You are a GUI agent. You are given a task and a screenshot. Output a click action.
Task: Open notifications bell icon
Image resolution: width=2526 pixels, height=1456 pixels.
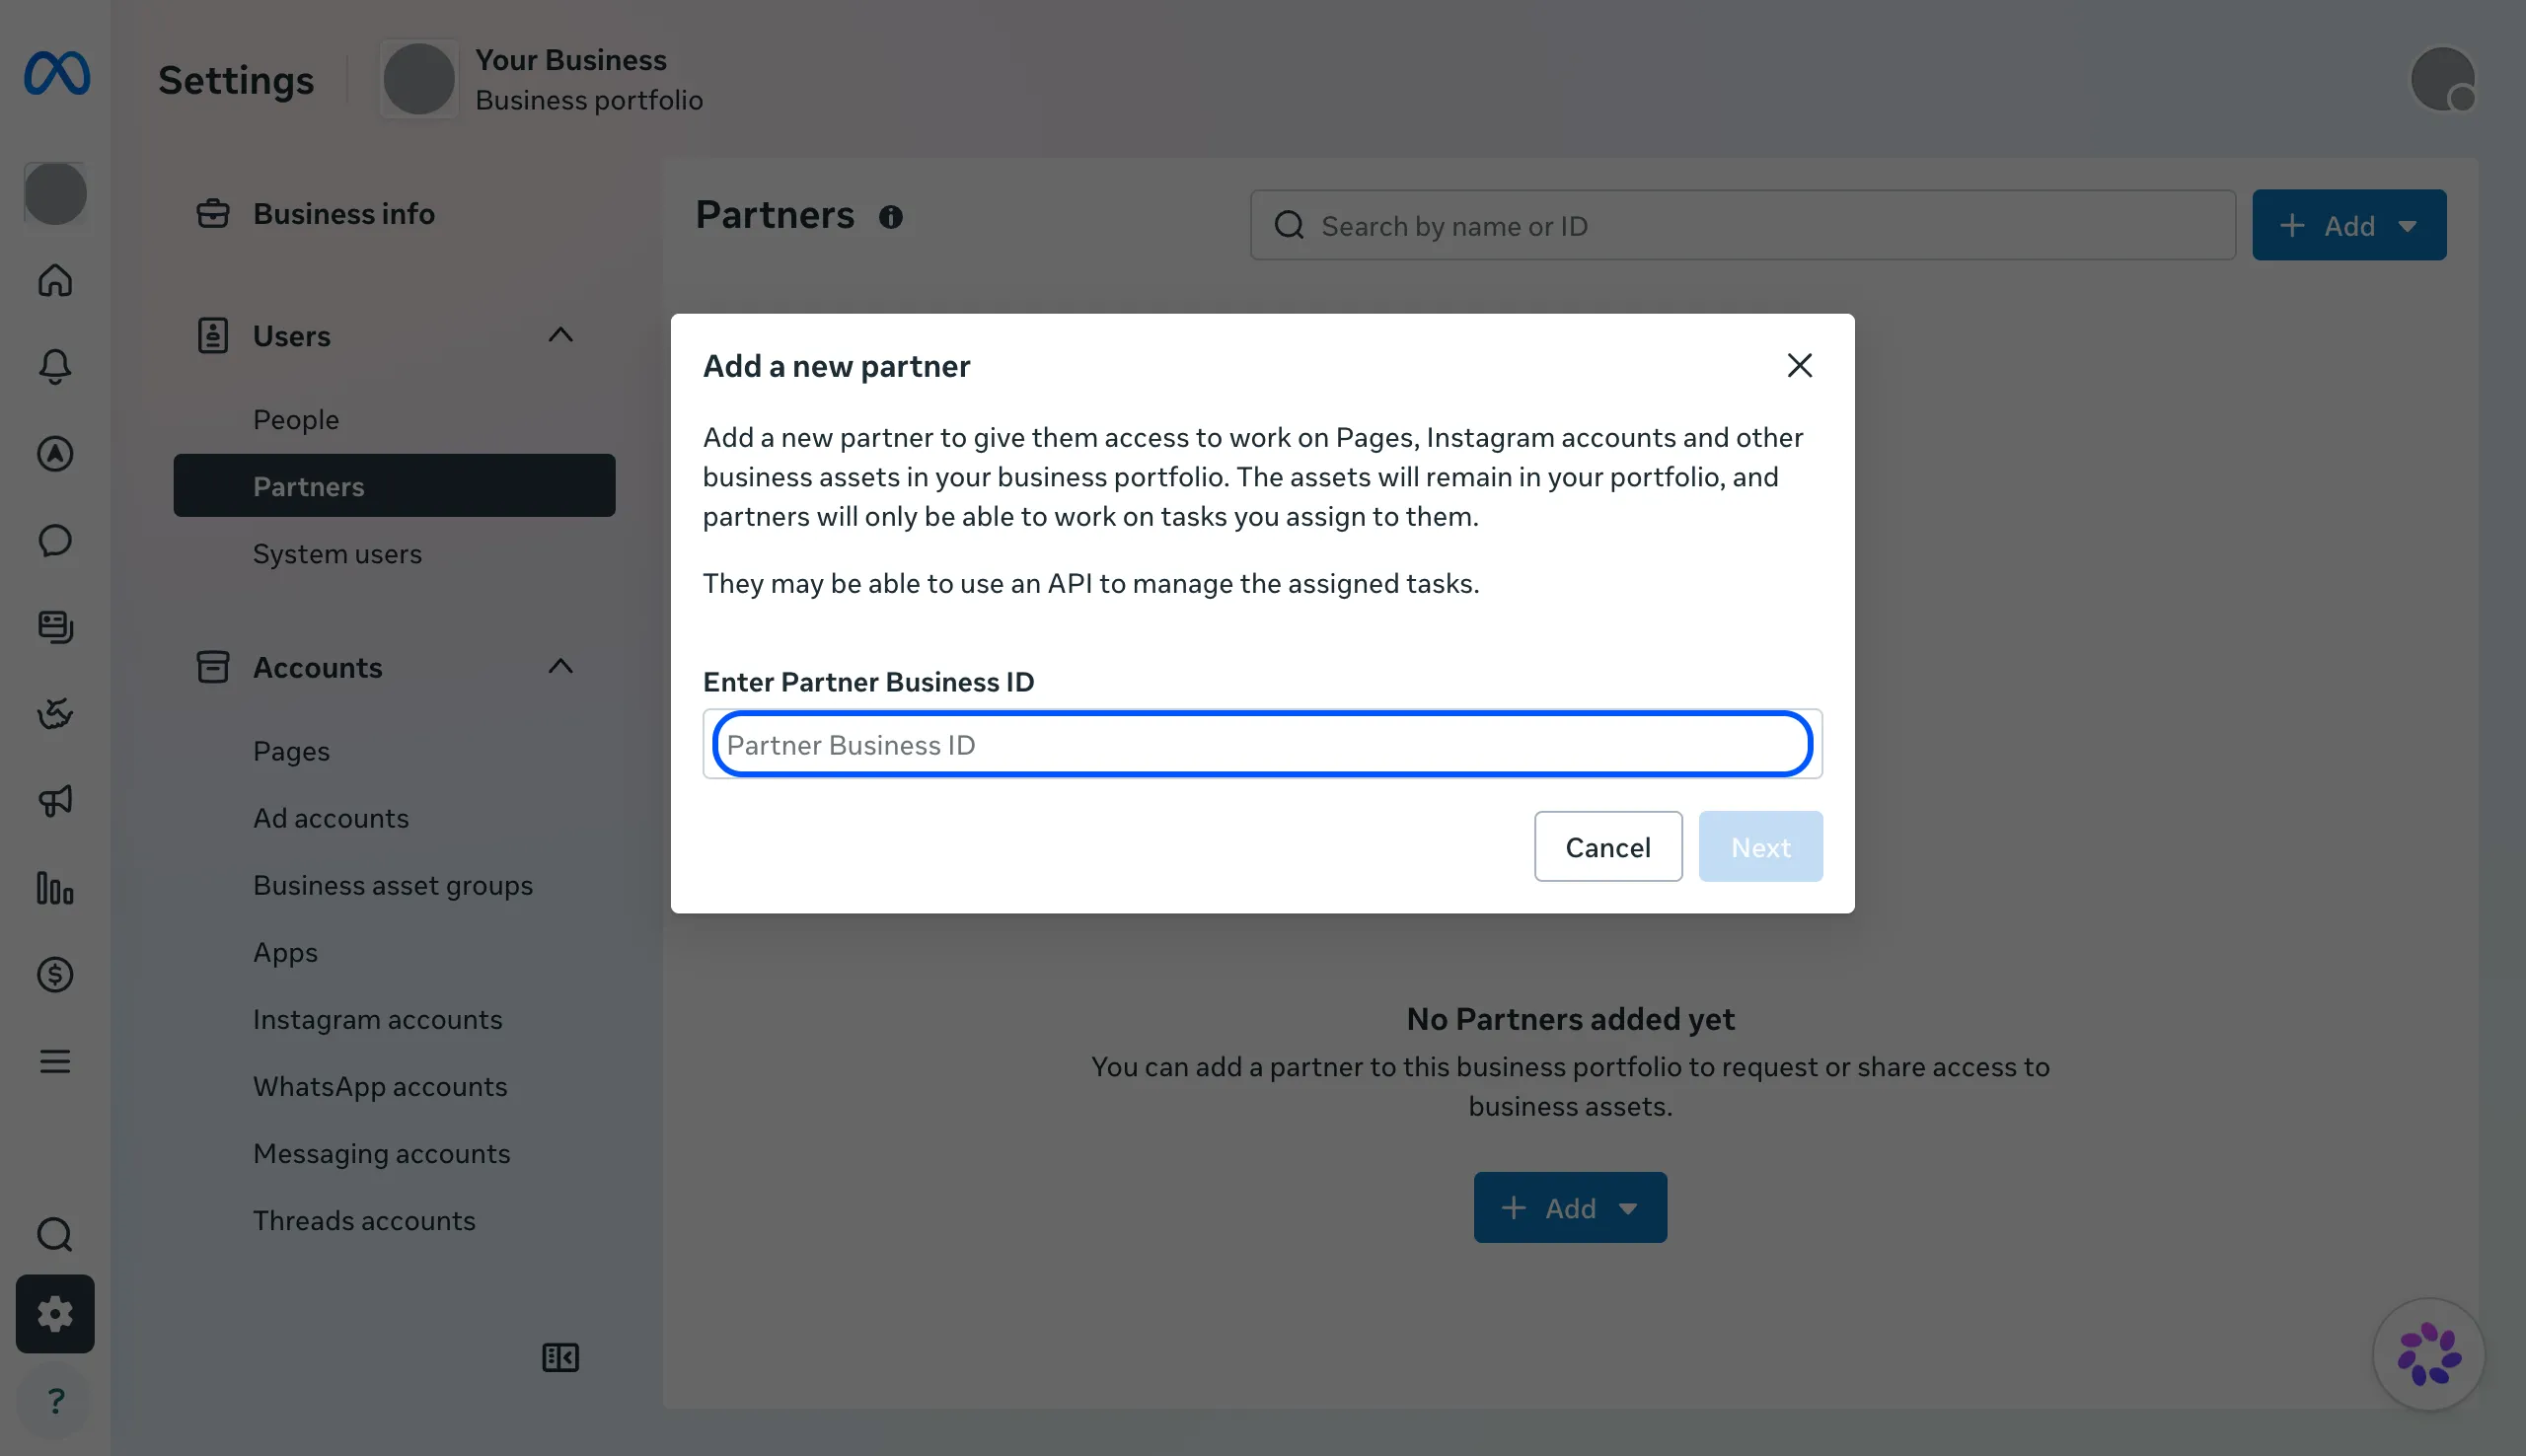pyautogui.click(x=55, y=367)
